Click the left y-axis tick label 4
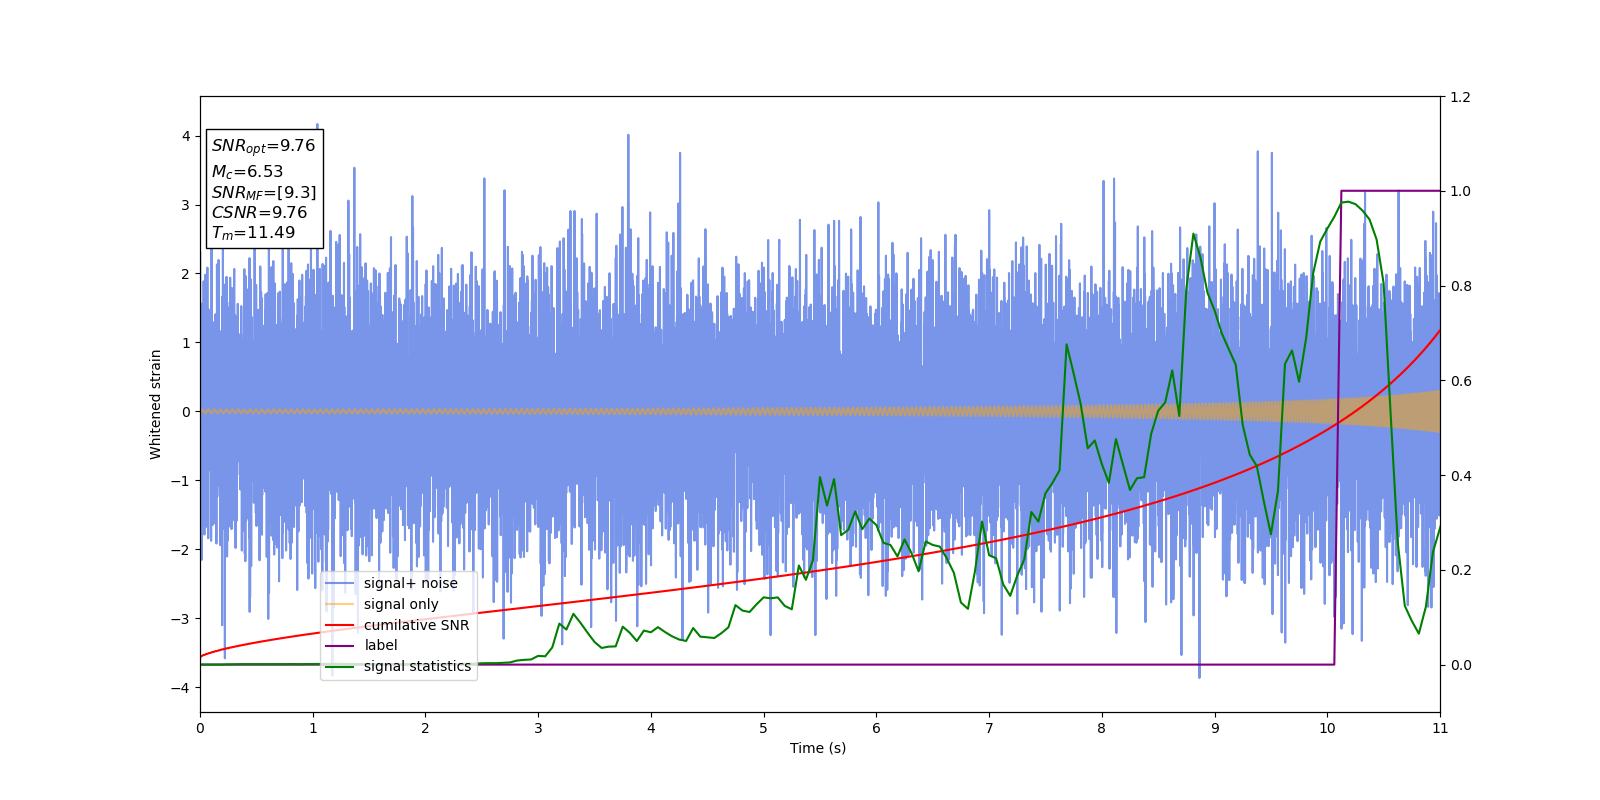 click(186, 136)
